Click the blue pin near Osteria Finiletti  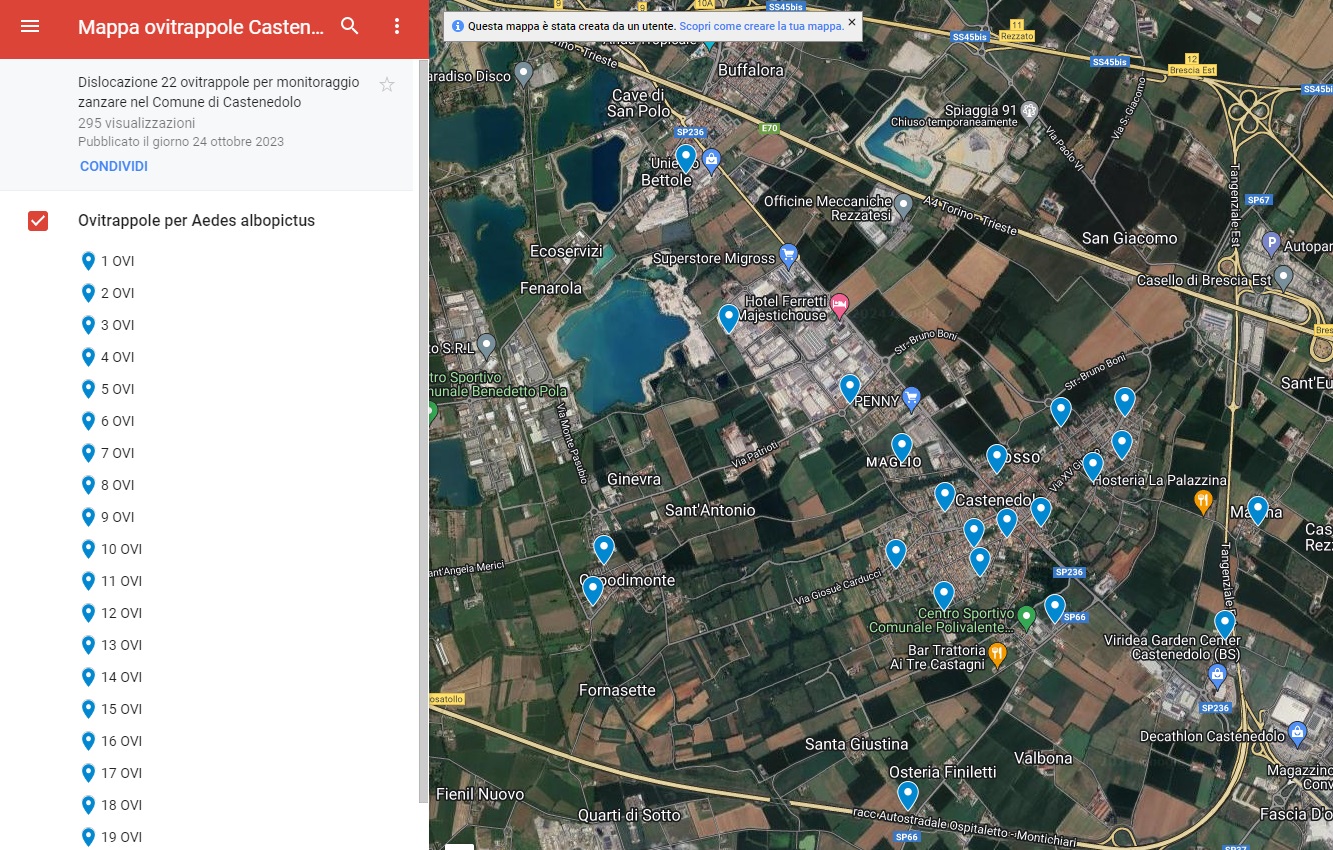[908, 795]
